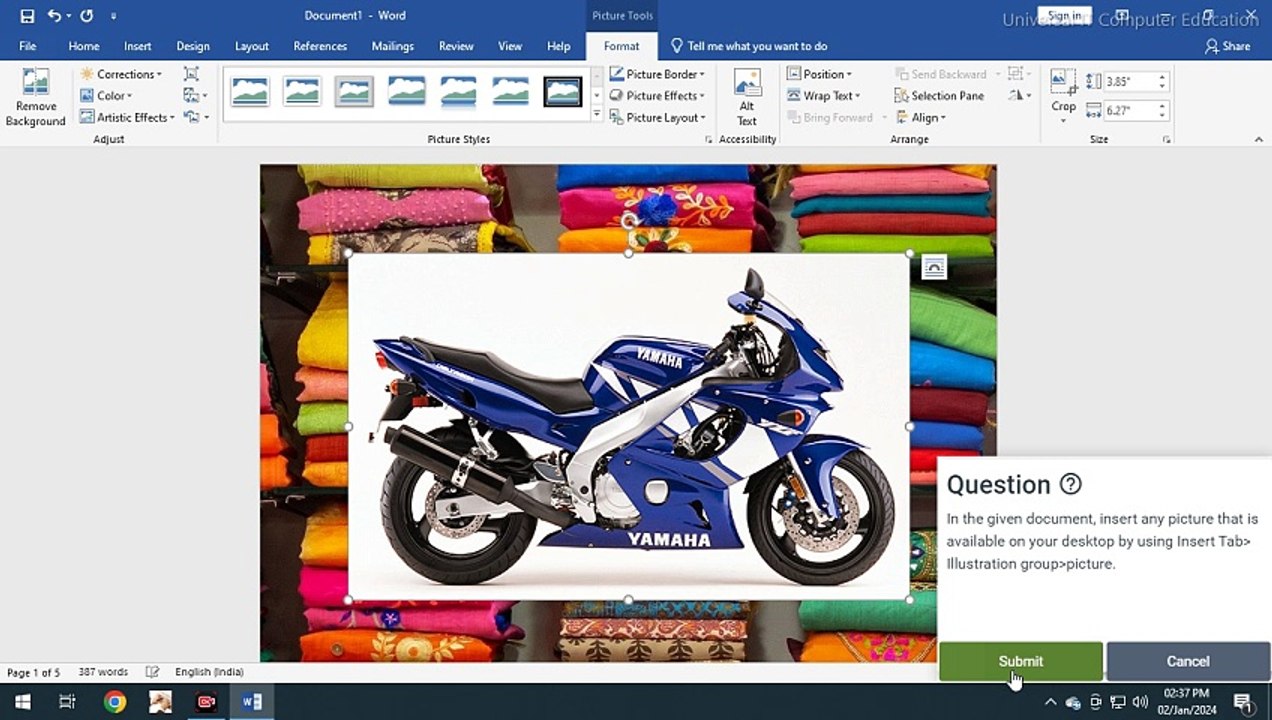Click the Share button
The height and width of the screenshot is (720, 1272).
pos(1228,46)
